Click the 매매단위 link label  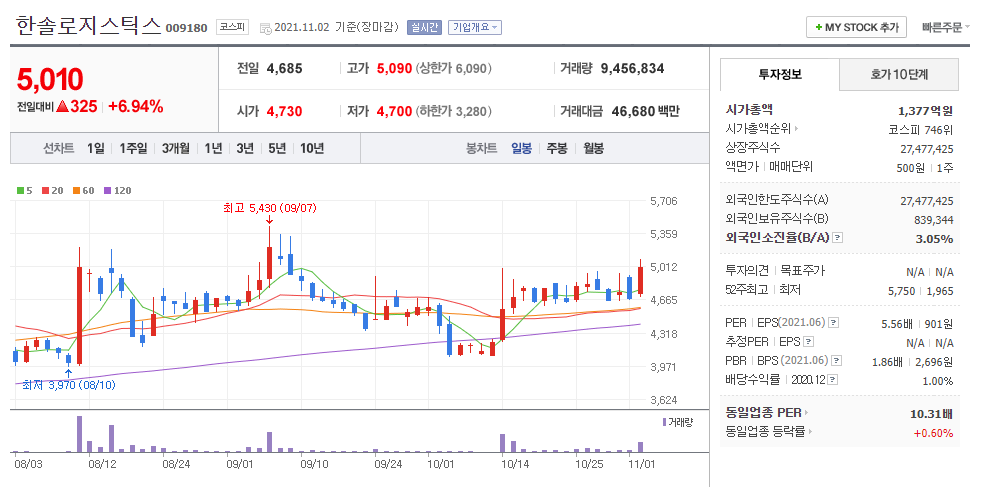[791, 167]
